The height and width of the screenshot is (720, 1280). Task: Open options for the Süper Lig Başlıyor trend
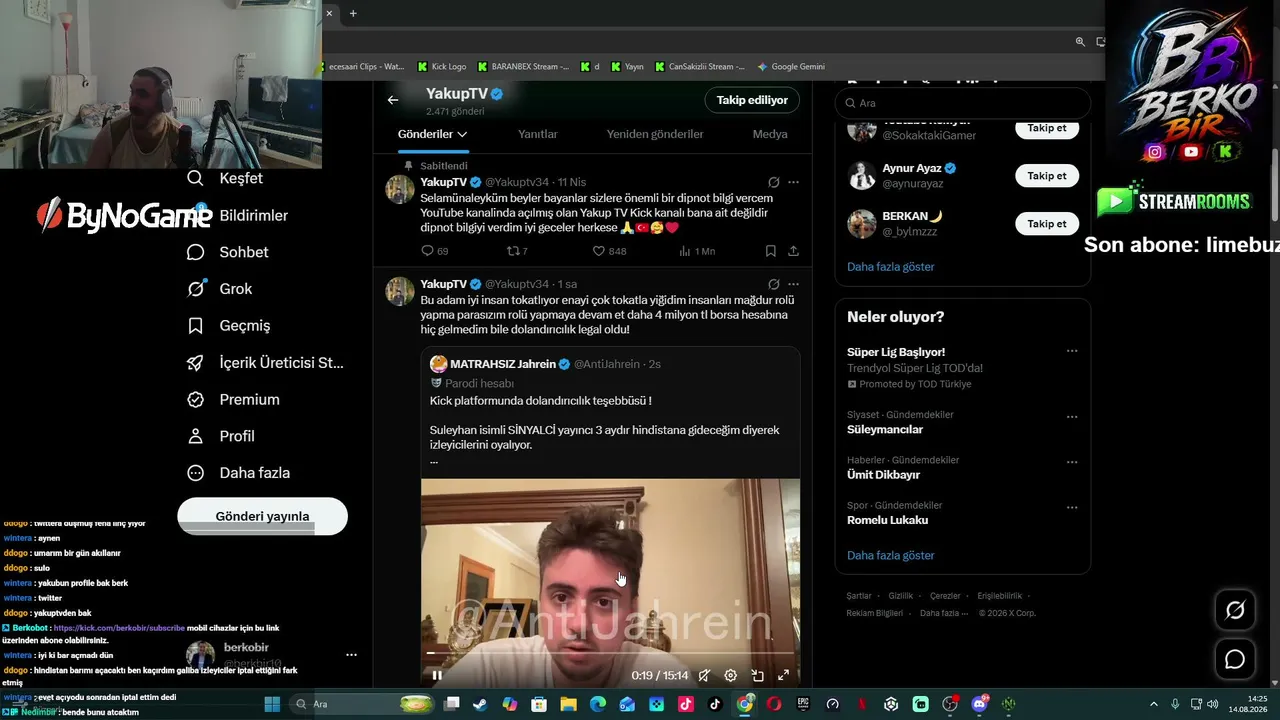(1072, 351)
